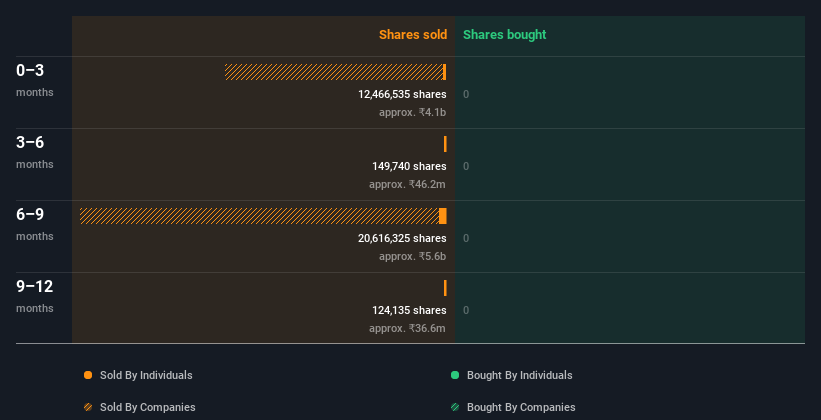Click the 'Shares bought' column header
Image resolution: width=821 pixels, height=420 pixels.
click(x=505, y=35)
